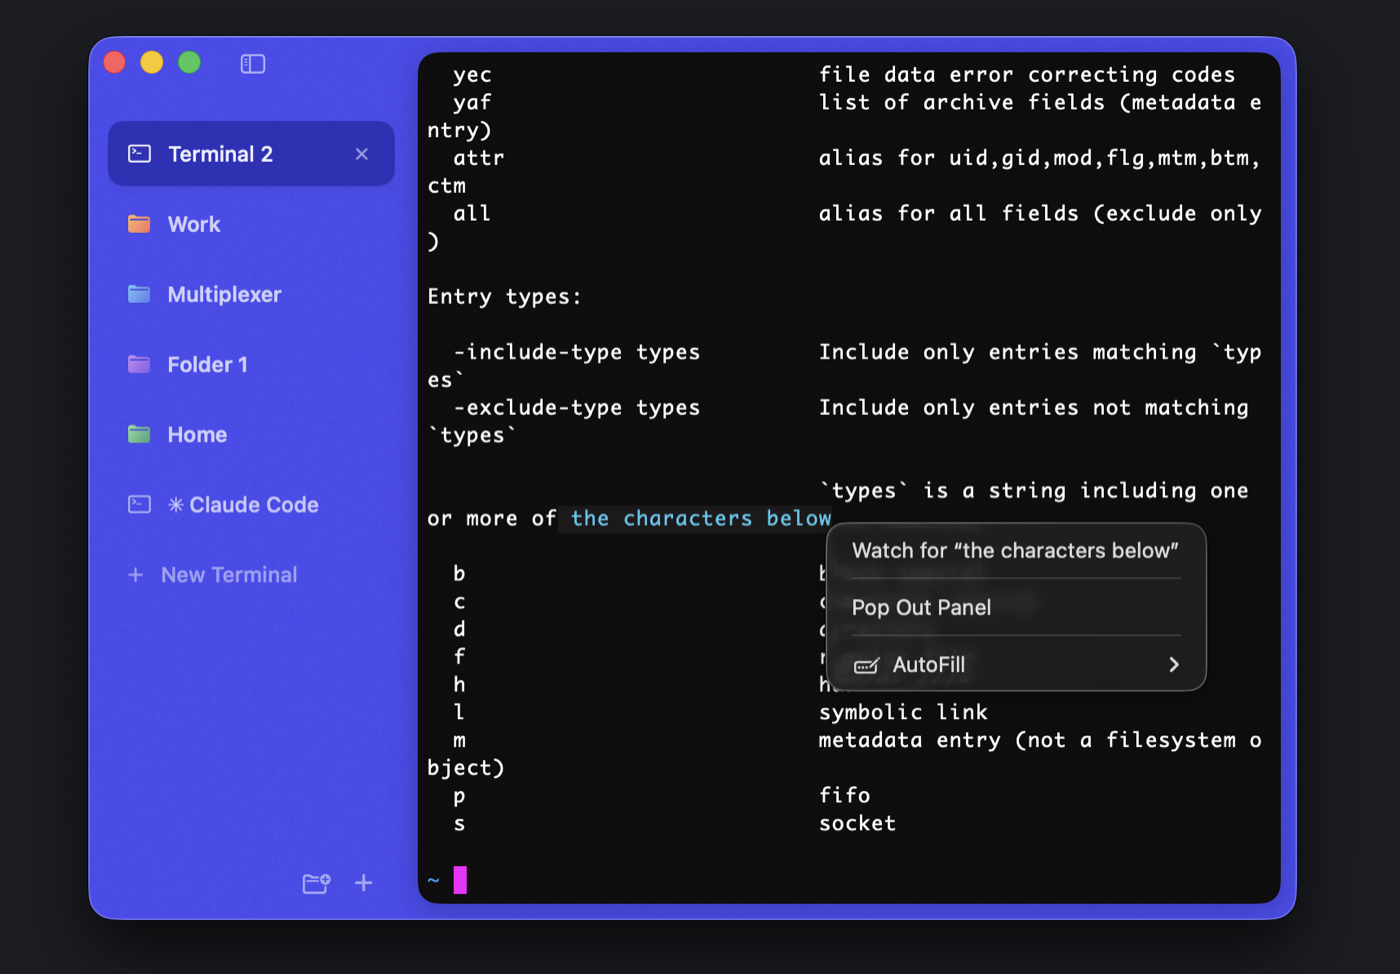Click the window's green maximize button
This screenshot has height=974, width=1400.
[x=189, y=63]
